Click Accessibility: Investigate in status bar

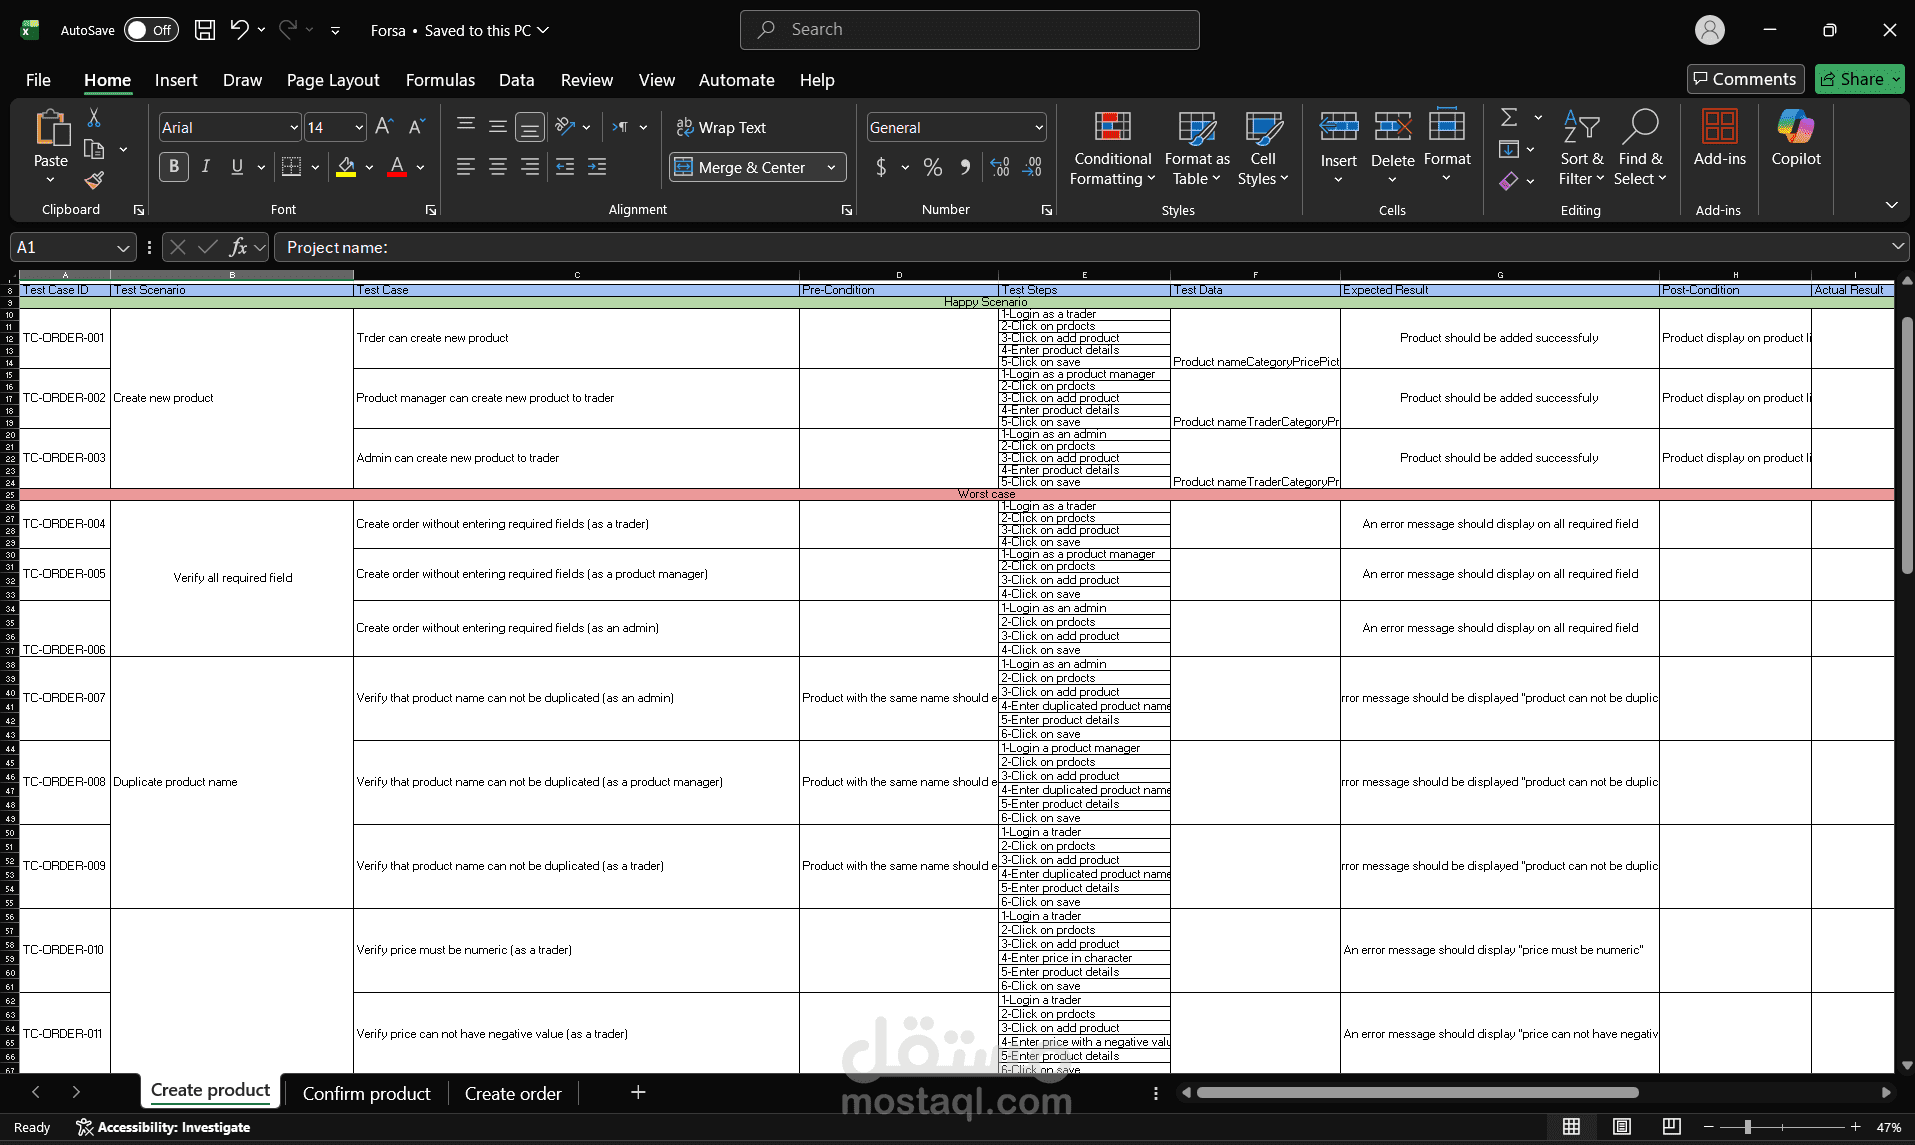click(163, 1127)
